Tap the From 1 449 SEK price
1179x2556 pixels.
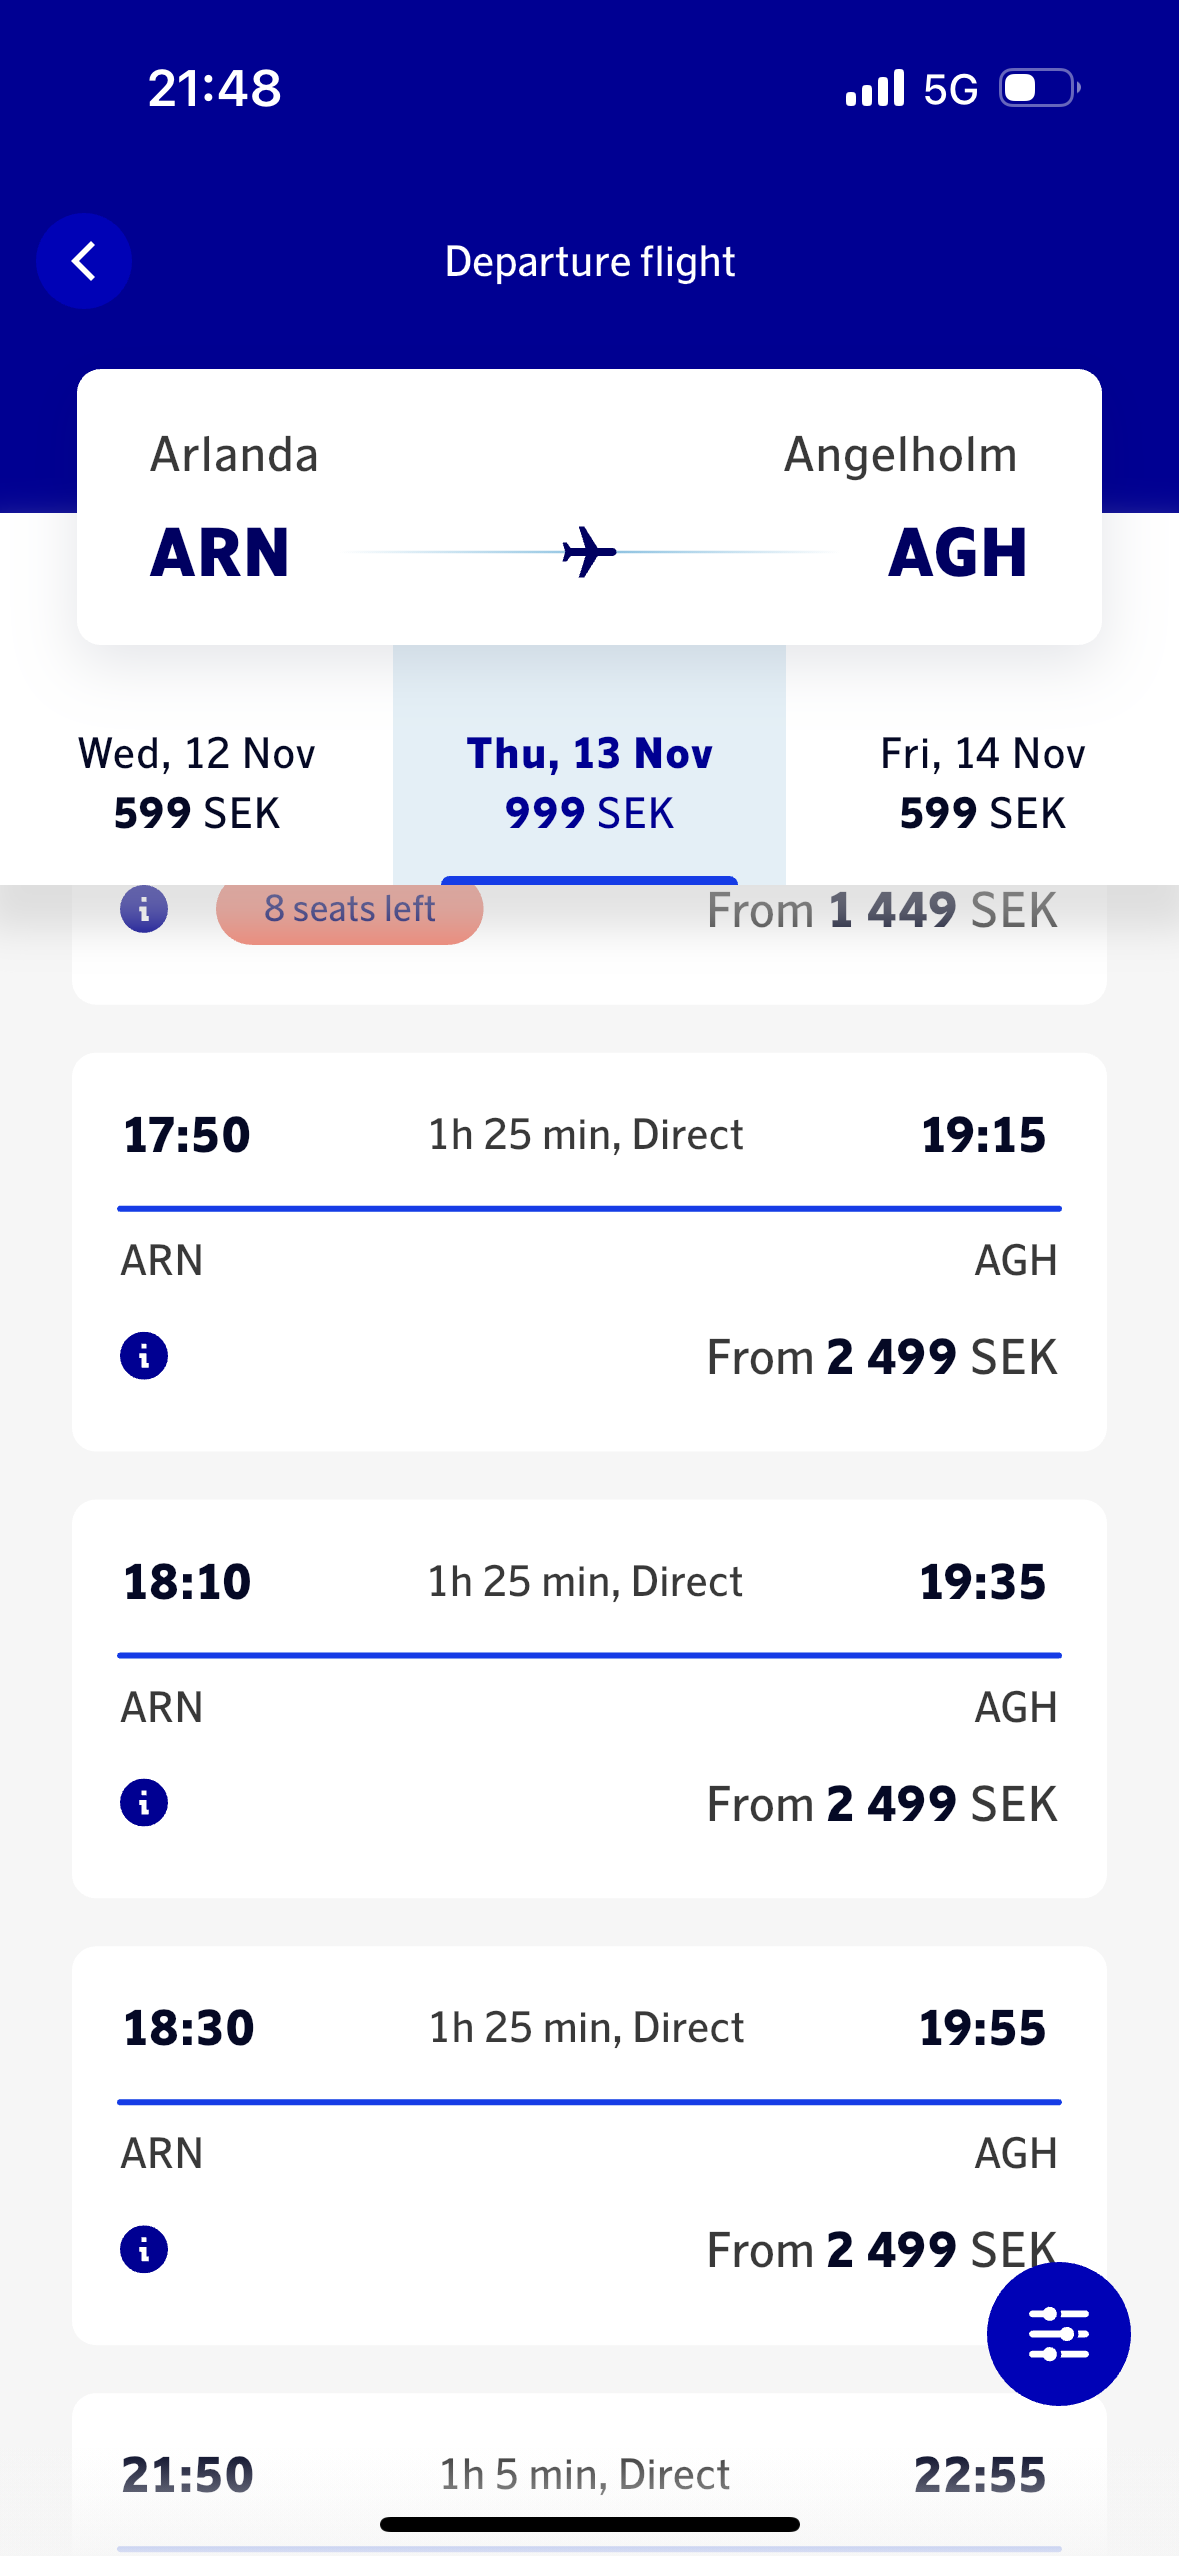click(x=881, y=910)
